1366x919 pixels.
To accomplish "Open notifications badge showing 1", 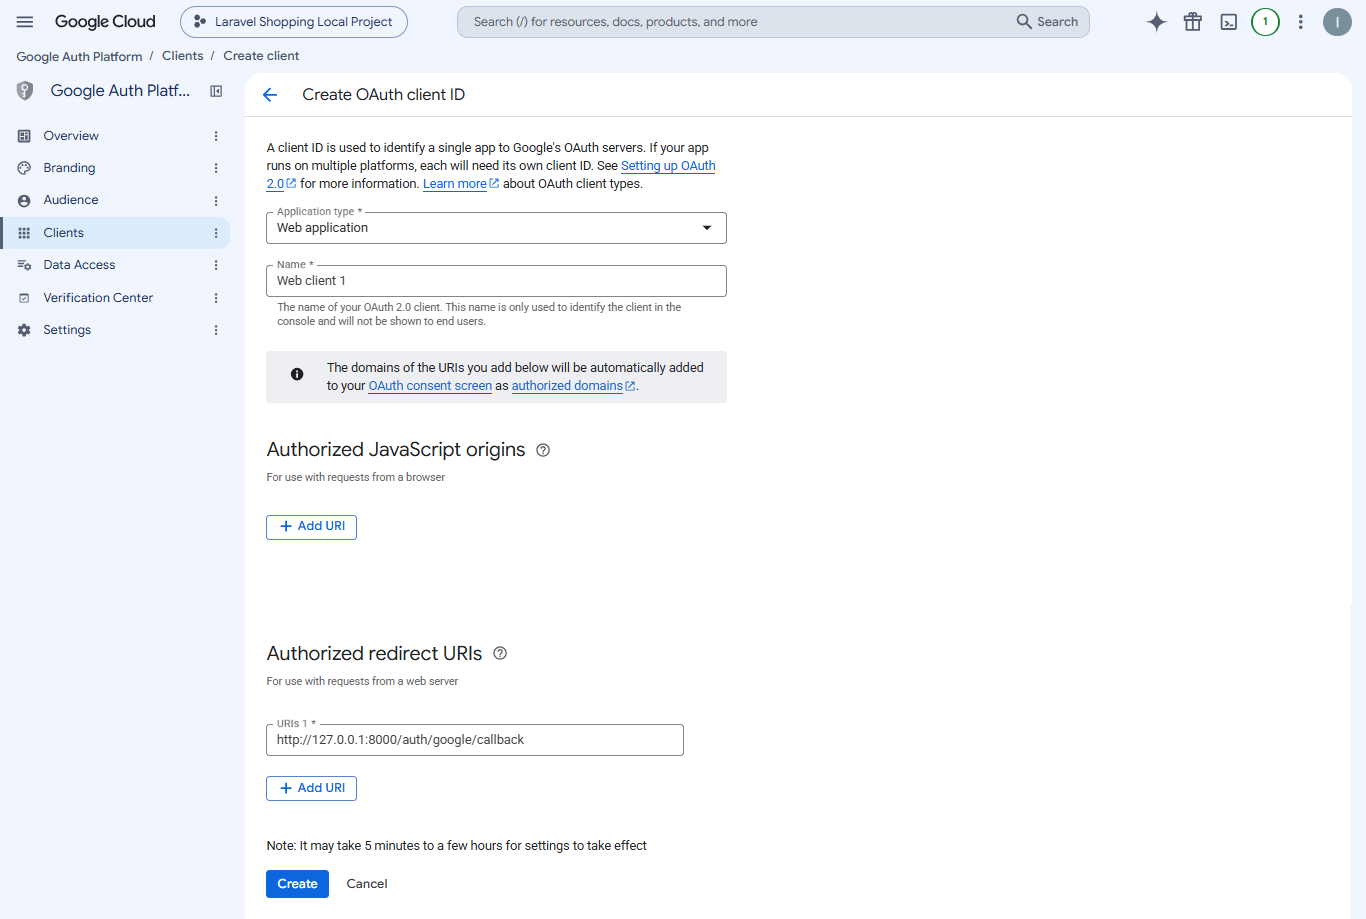I will pos(1265,22).
